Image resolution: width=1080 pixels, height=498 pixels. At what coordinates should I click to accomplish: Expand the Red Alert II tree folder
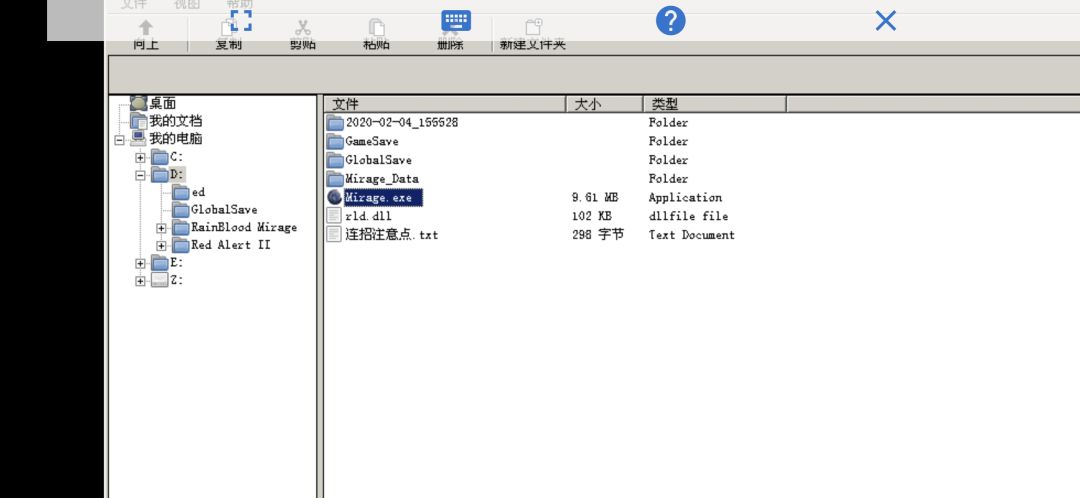click(x=161, y=246)
